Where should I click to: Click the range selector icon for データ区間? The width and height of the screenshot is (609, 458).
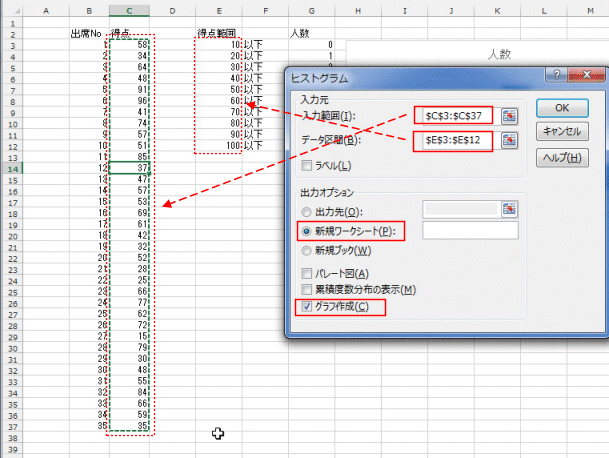(x=511, y=141)
